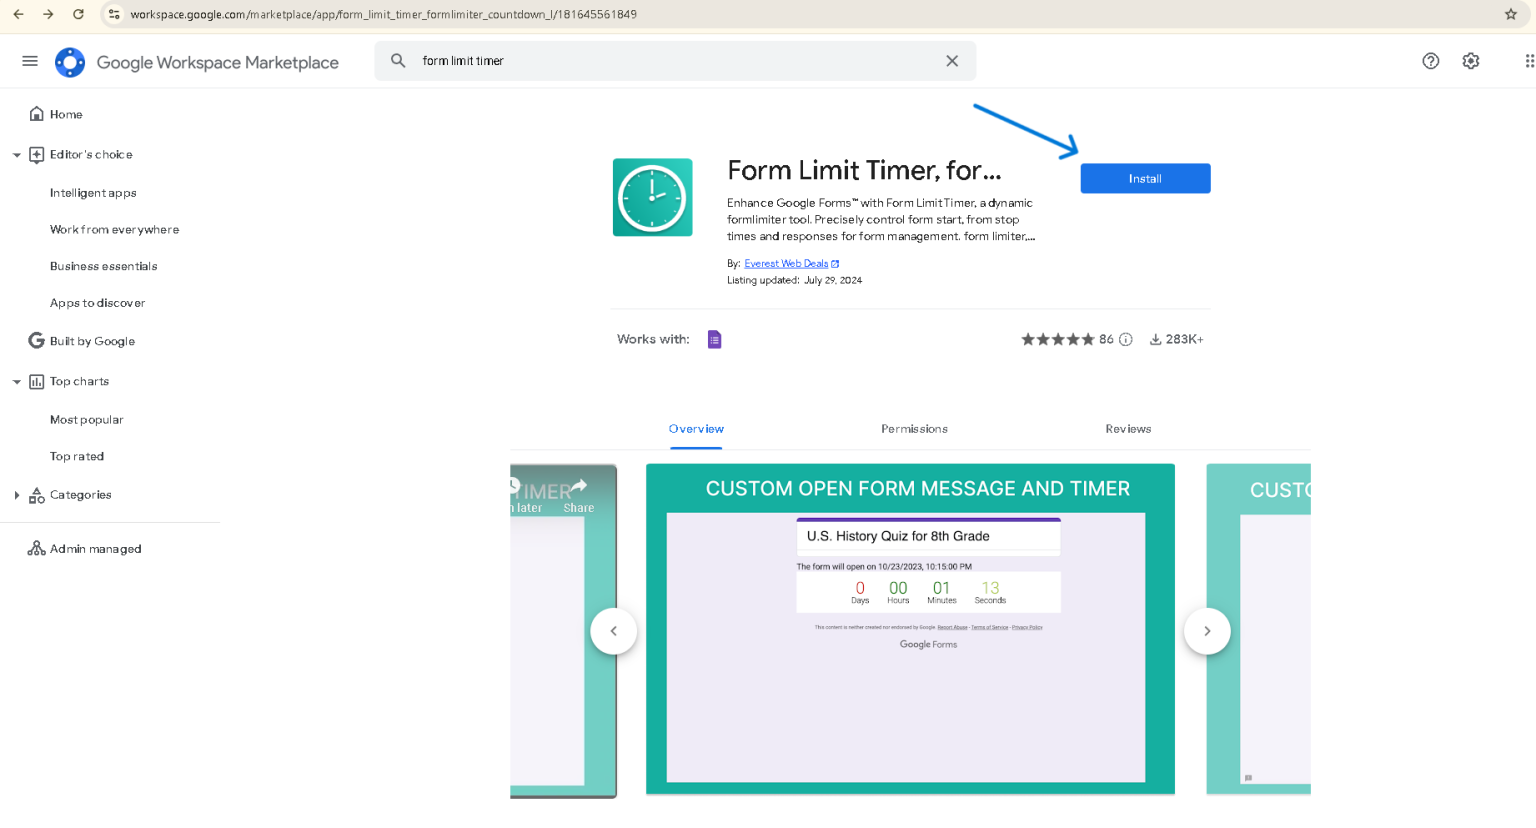Screen dimensions: 1536x828
Task: Install the Form Limit Timer add-on
Action: pos(1144,178)
